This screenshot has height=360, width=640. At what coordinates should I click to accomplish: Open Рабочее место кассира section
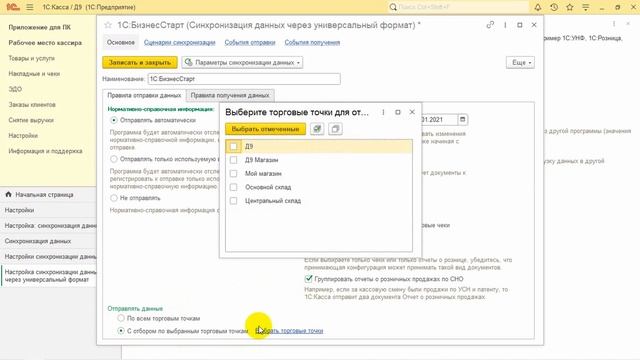coord(45,42)
